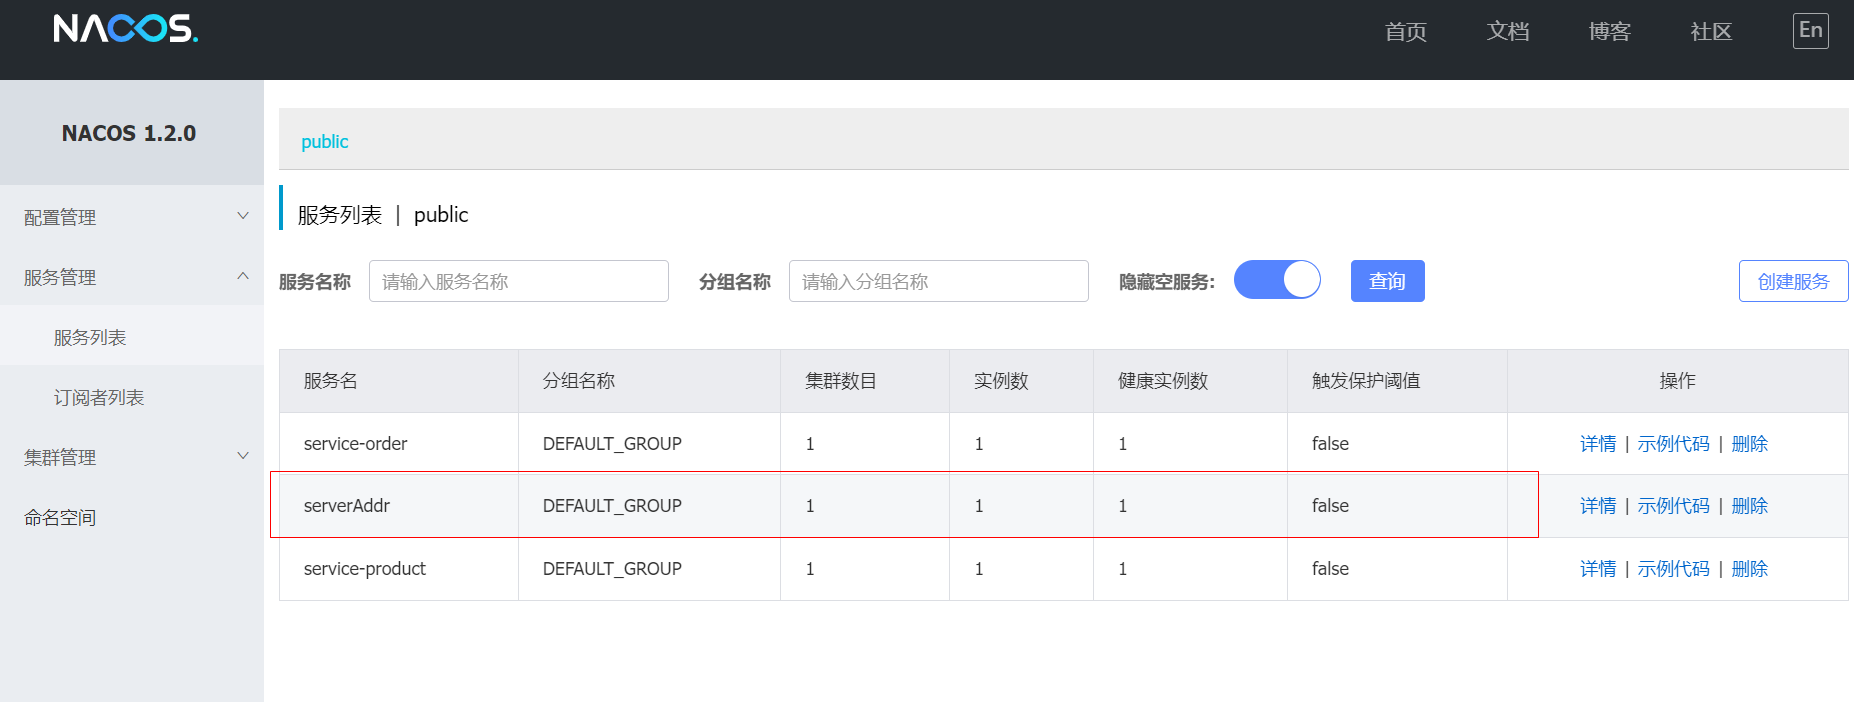The width and height of the screenshot is (1854, 702).
Task: Select the public namespace tab
Action: pyautogui.click(x=325, y=141)
